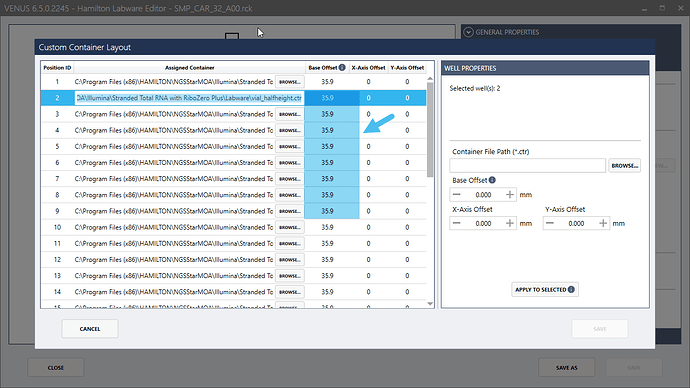This screenshot has width=690, height=388.
Task: Increase X-Axis Offset with plus button
Action: [510, 223]
